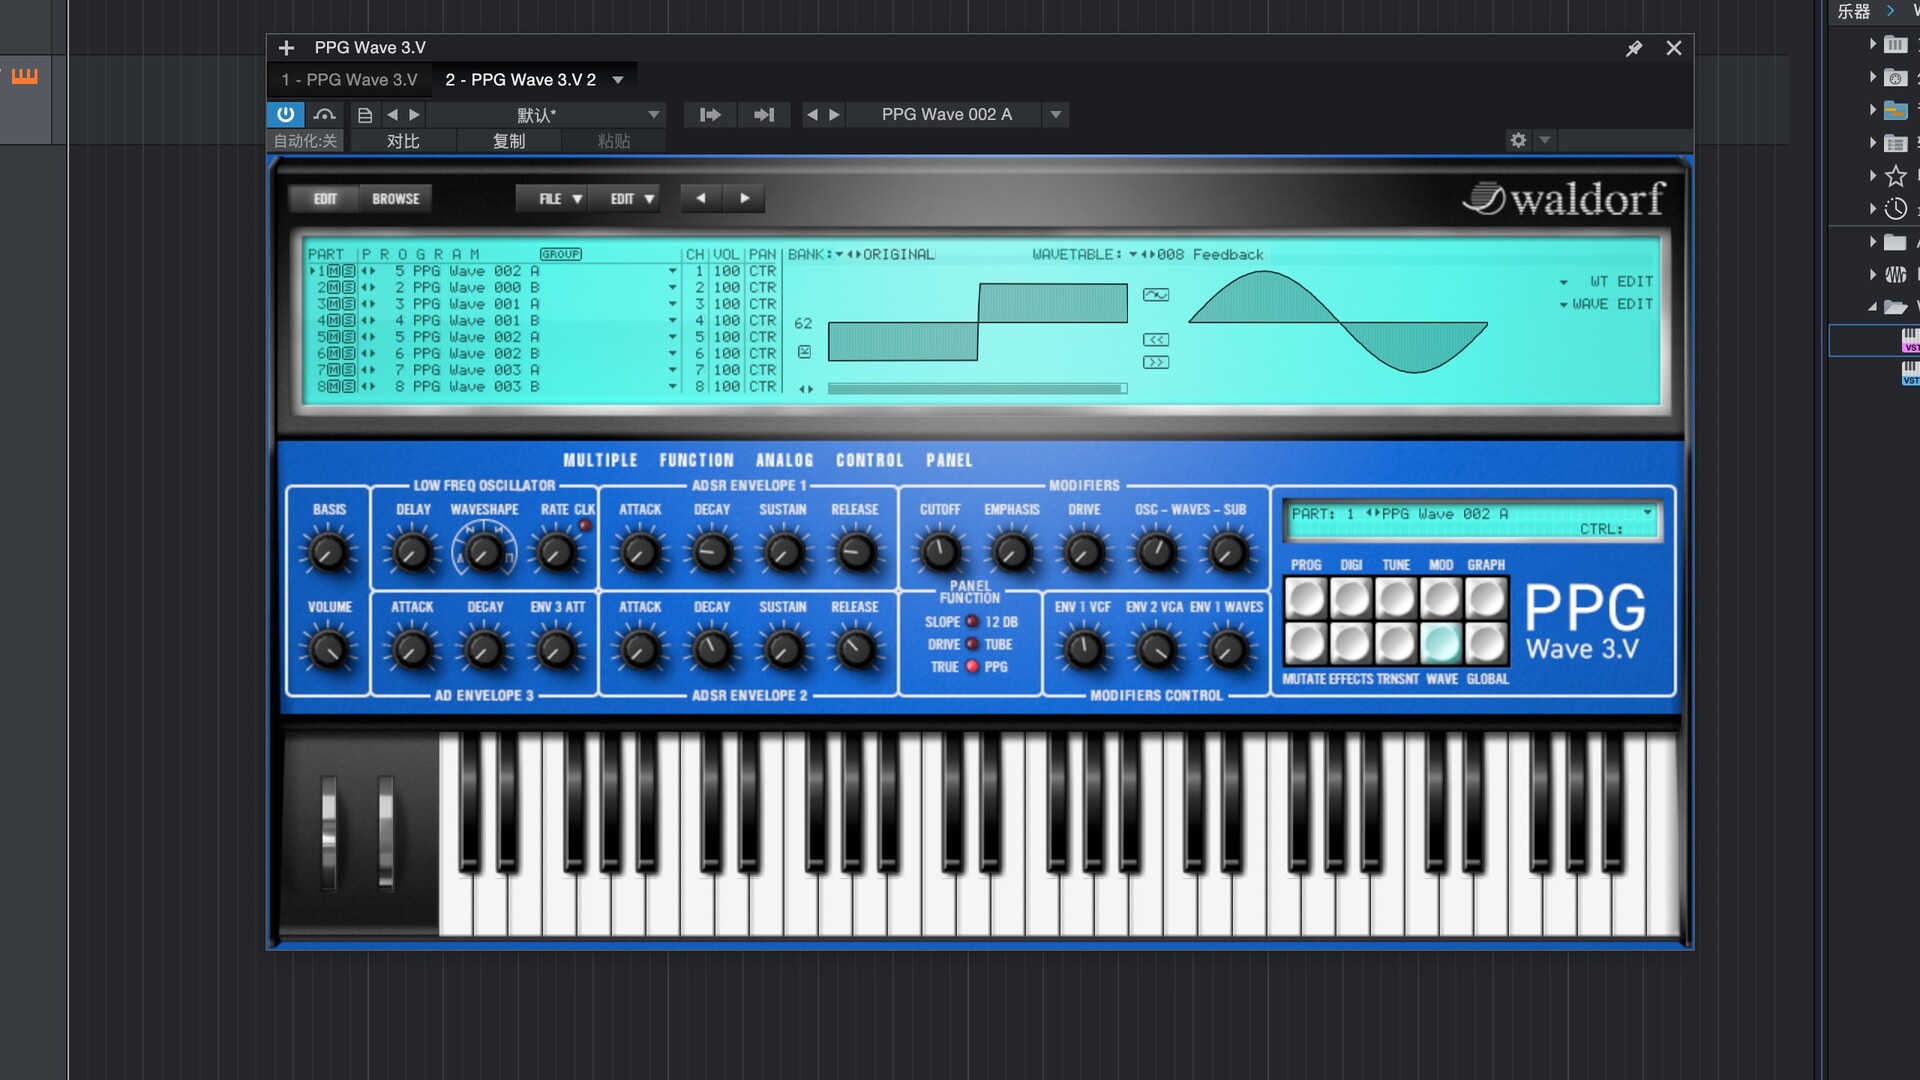1920x1080 pixels.
Task: Toggle the DRIVE TUBE LED
Action: pos(972,644)
